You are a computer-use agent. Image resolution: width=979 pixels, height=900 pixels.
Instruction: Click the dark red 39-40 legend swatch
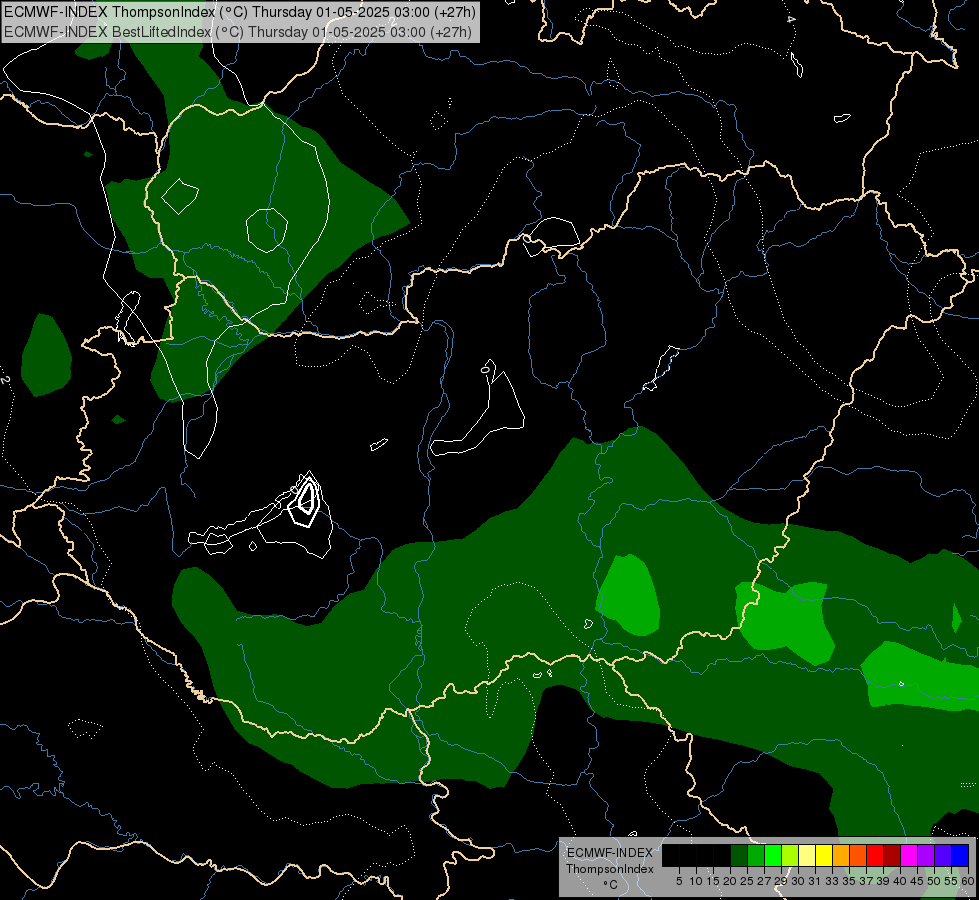[892, 855]
